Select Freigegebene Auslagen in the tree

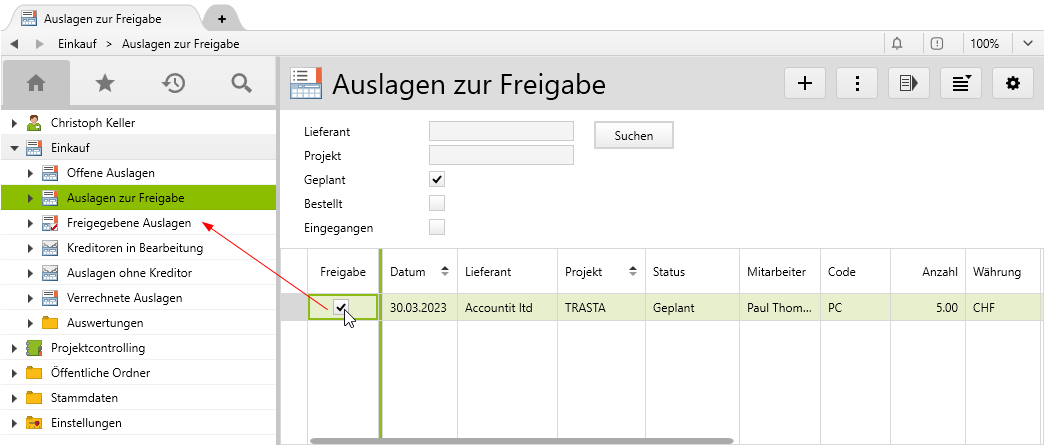(x=128, y=223)
